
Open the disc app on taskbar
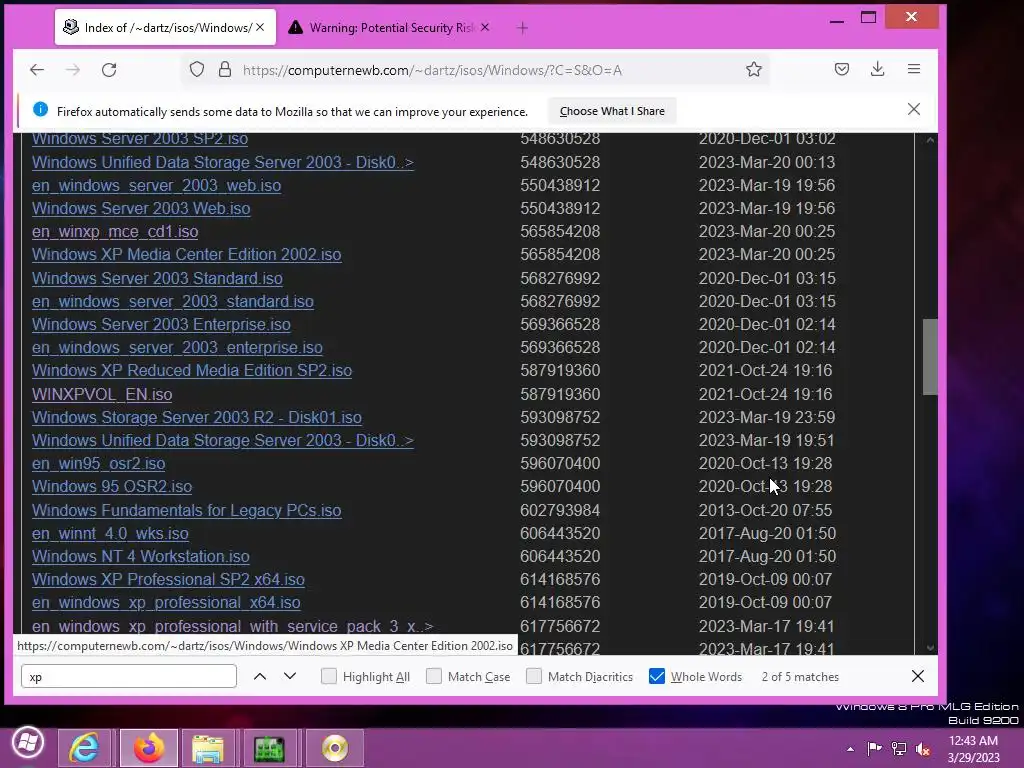[x=334, y=747]
